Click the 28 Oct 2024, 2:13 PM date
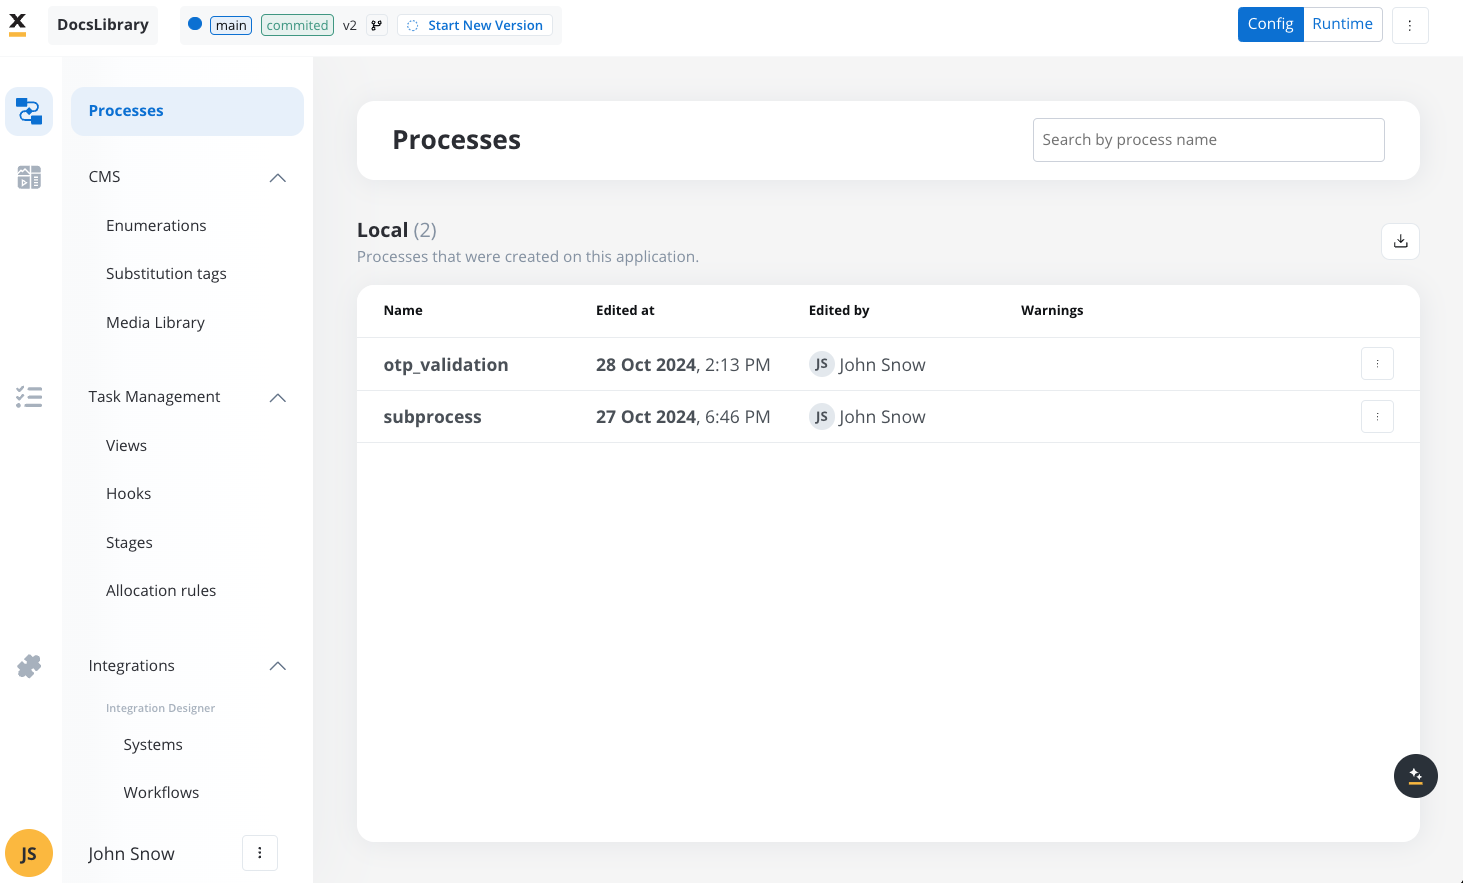The width and height of the screenshot is (1463, 883). click(x=683, y=365)
